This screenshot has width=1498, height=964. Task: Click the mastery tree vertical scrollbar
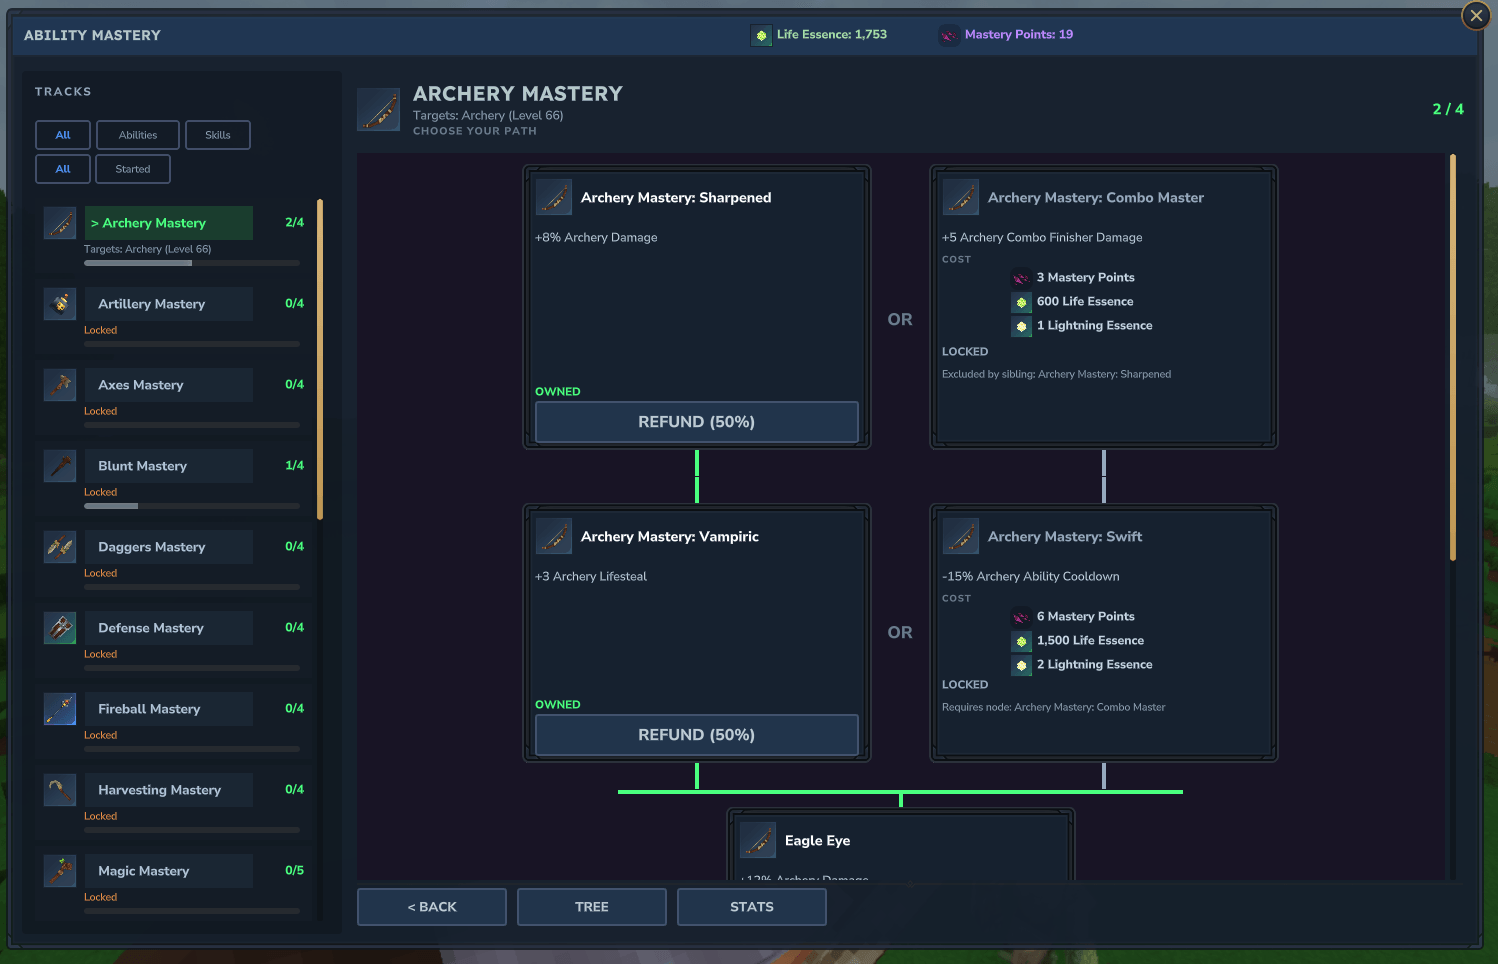[x=1452, y=357]
